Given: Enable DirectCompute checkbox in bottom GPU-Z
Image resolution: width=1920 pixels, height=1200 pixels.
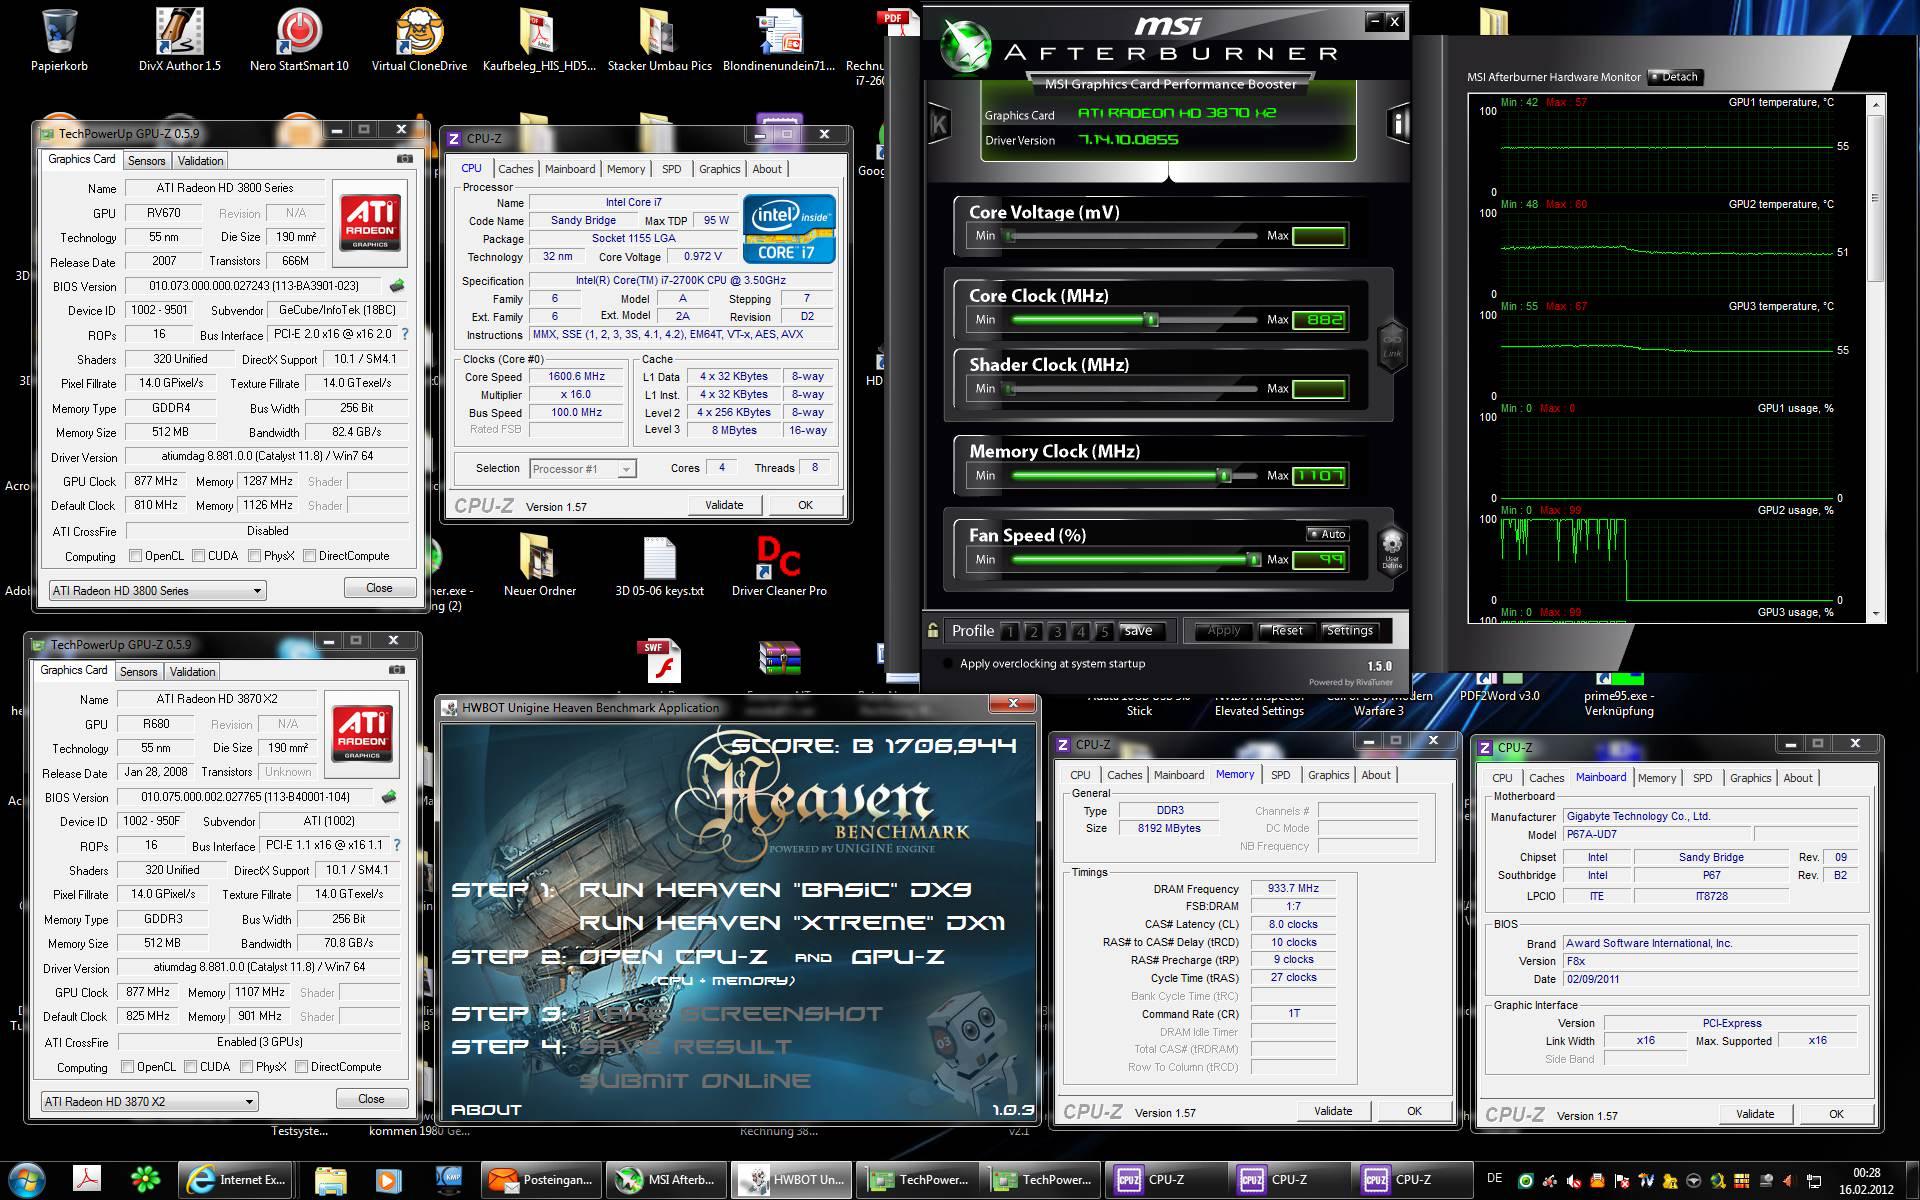Looking at the screenshot, I should pos(302,1067).
